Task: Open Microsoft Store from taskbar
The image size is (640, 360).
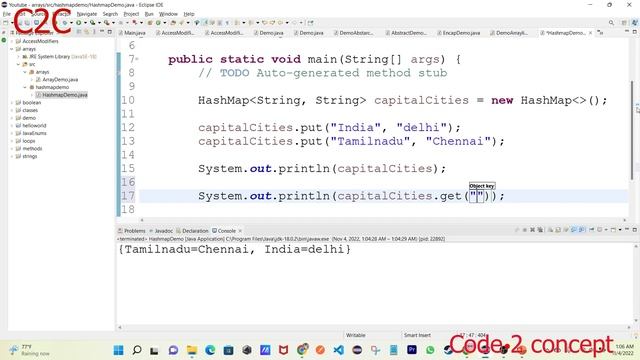Action: pyautogui.click(x=228, y=350)
